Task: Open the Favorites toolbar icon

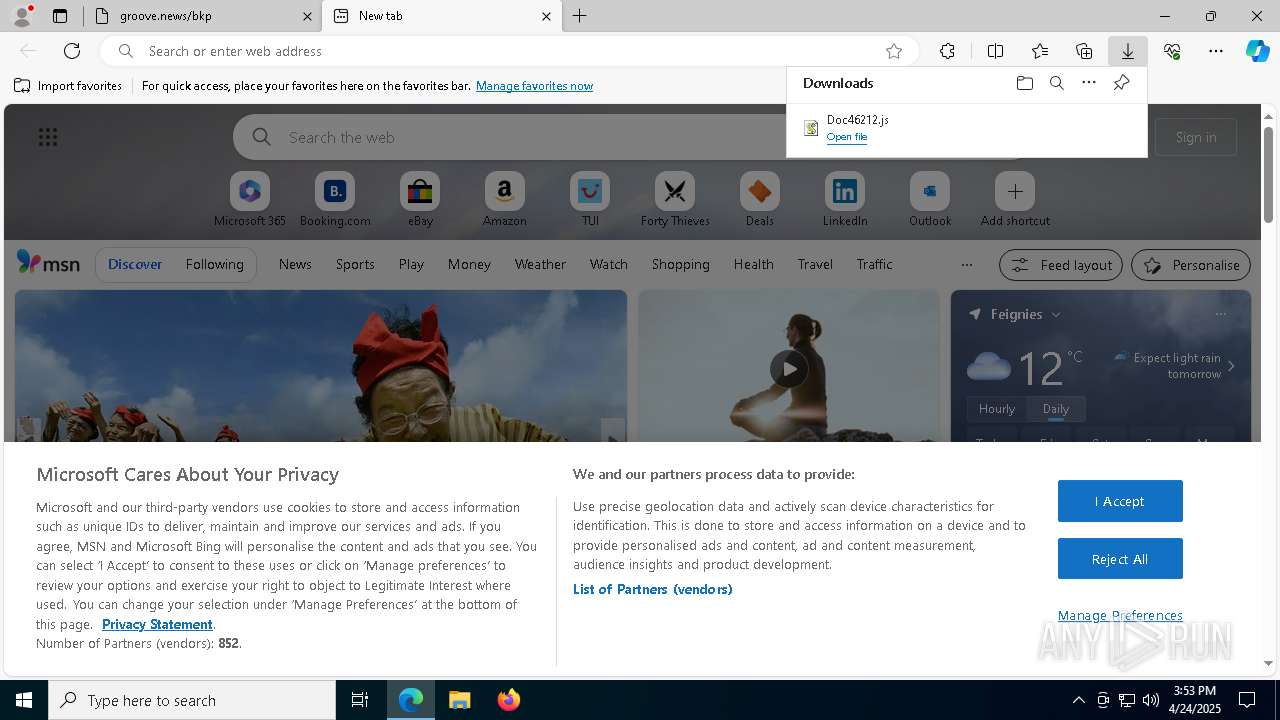Action: click(1040, 51)
